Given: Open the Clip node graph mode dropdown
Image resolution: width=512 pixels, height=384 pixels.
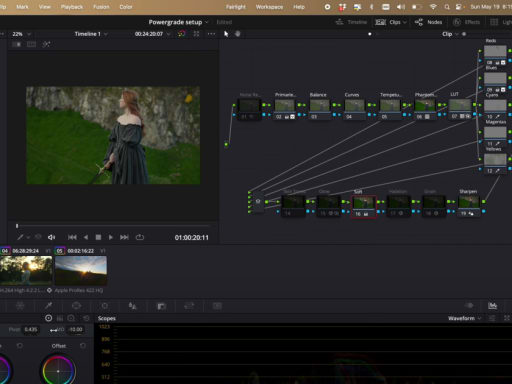Looking at the screenshot, I should point(450,34).
